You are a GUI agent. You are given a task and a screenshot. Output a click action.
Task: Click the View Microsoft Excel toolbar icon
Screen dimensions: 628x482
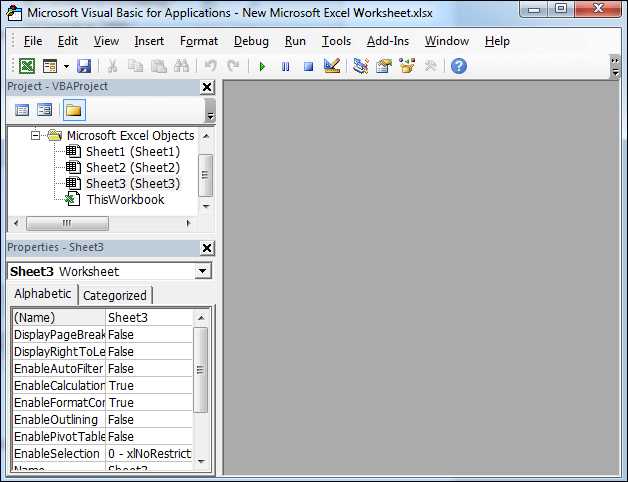point(27,66)
